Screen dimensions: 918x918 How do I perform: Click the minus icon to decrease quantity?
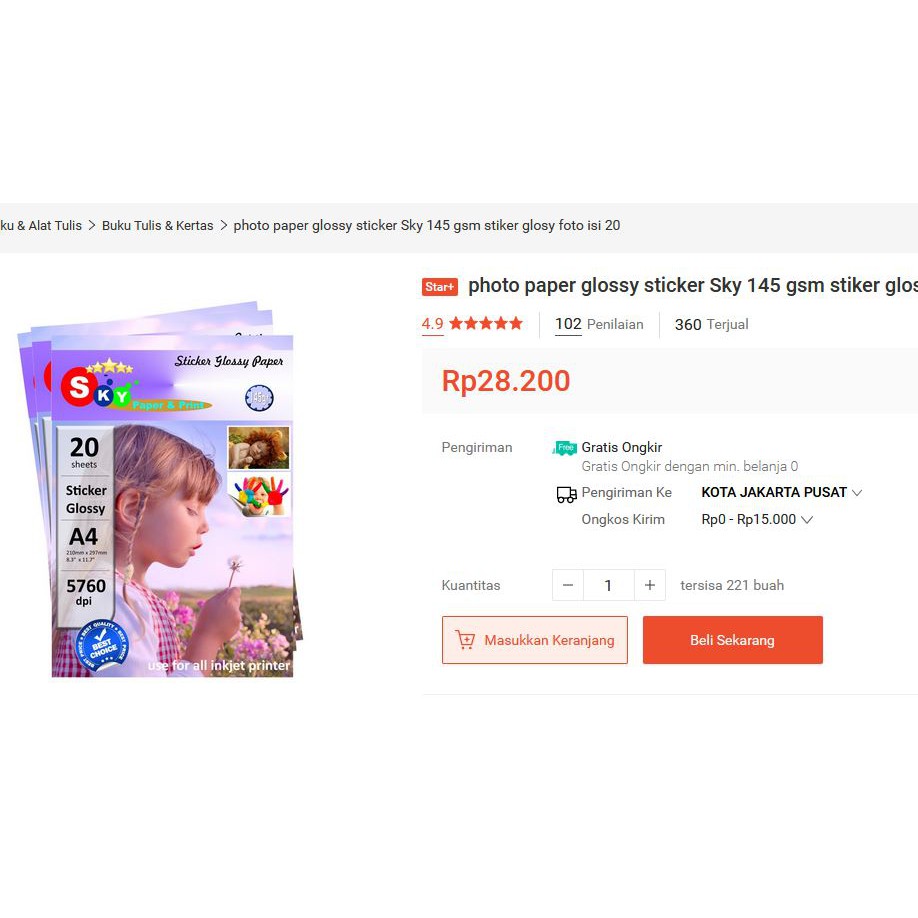coord(568,585)
